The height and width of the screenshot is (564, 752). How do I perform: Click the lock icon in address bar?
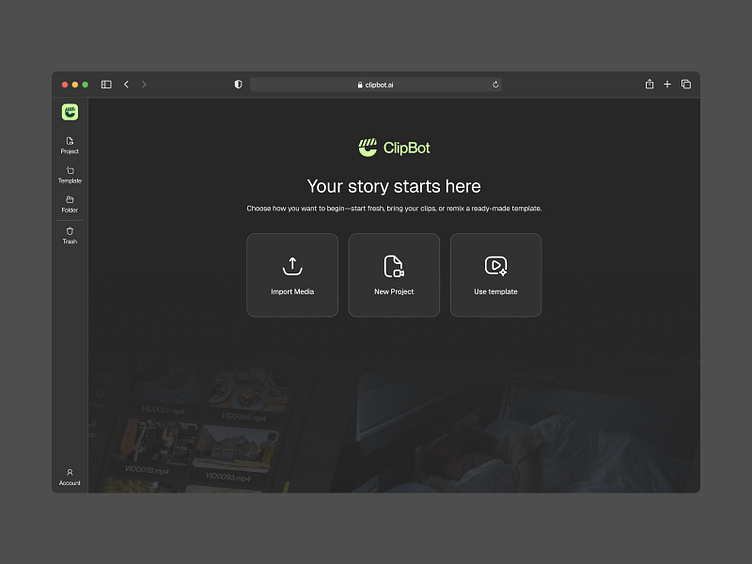(360, 84)
